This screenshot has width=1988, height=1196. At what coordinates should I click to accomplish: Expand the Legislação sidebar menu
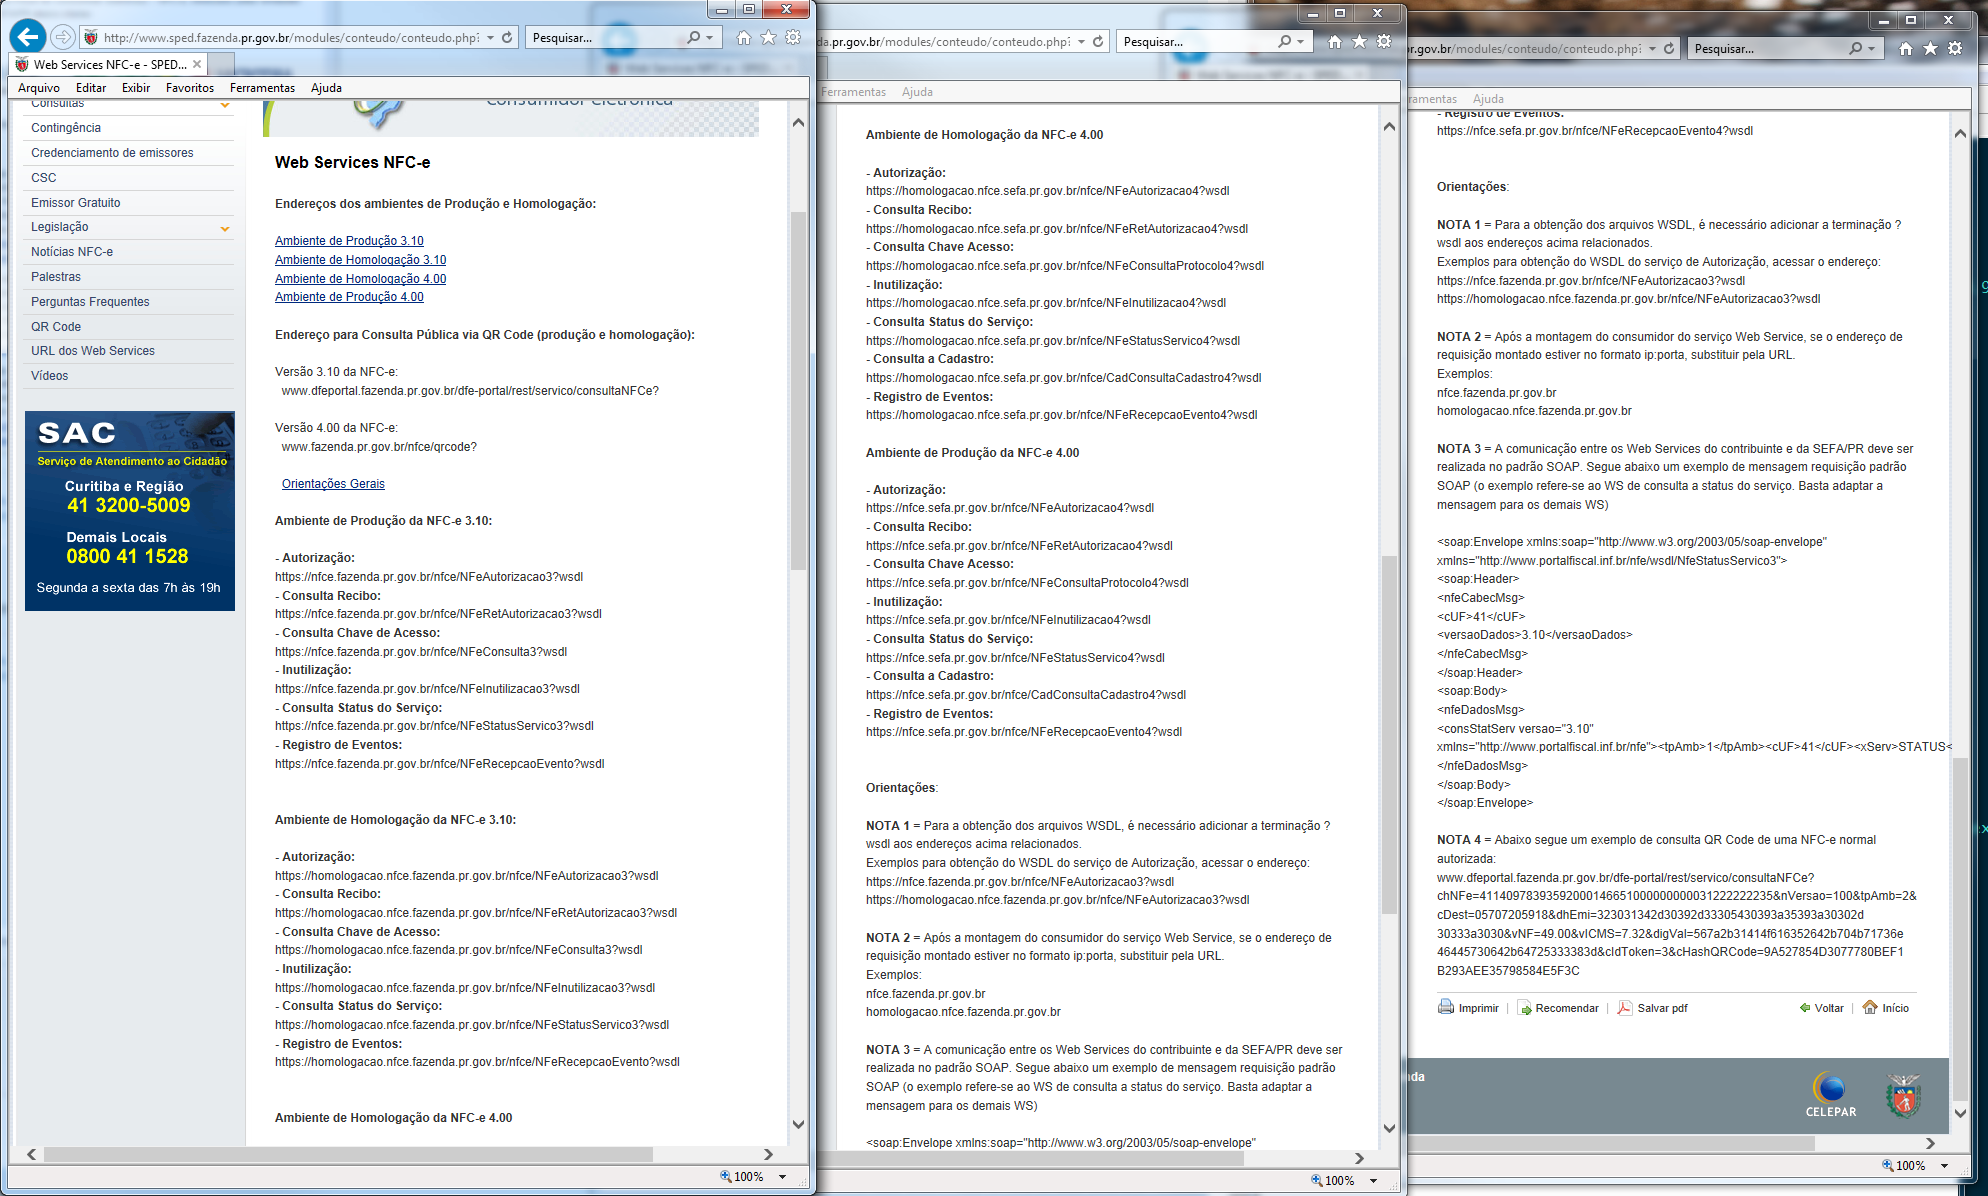(x=225, y=228)
